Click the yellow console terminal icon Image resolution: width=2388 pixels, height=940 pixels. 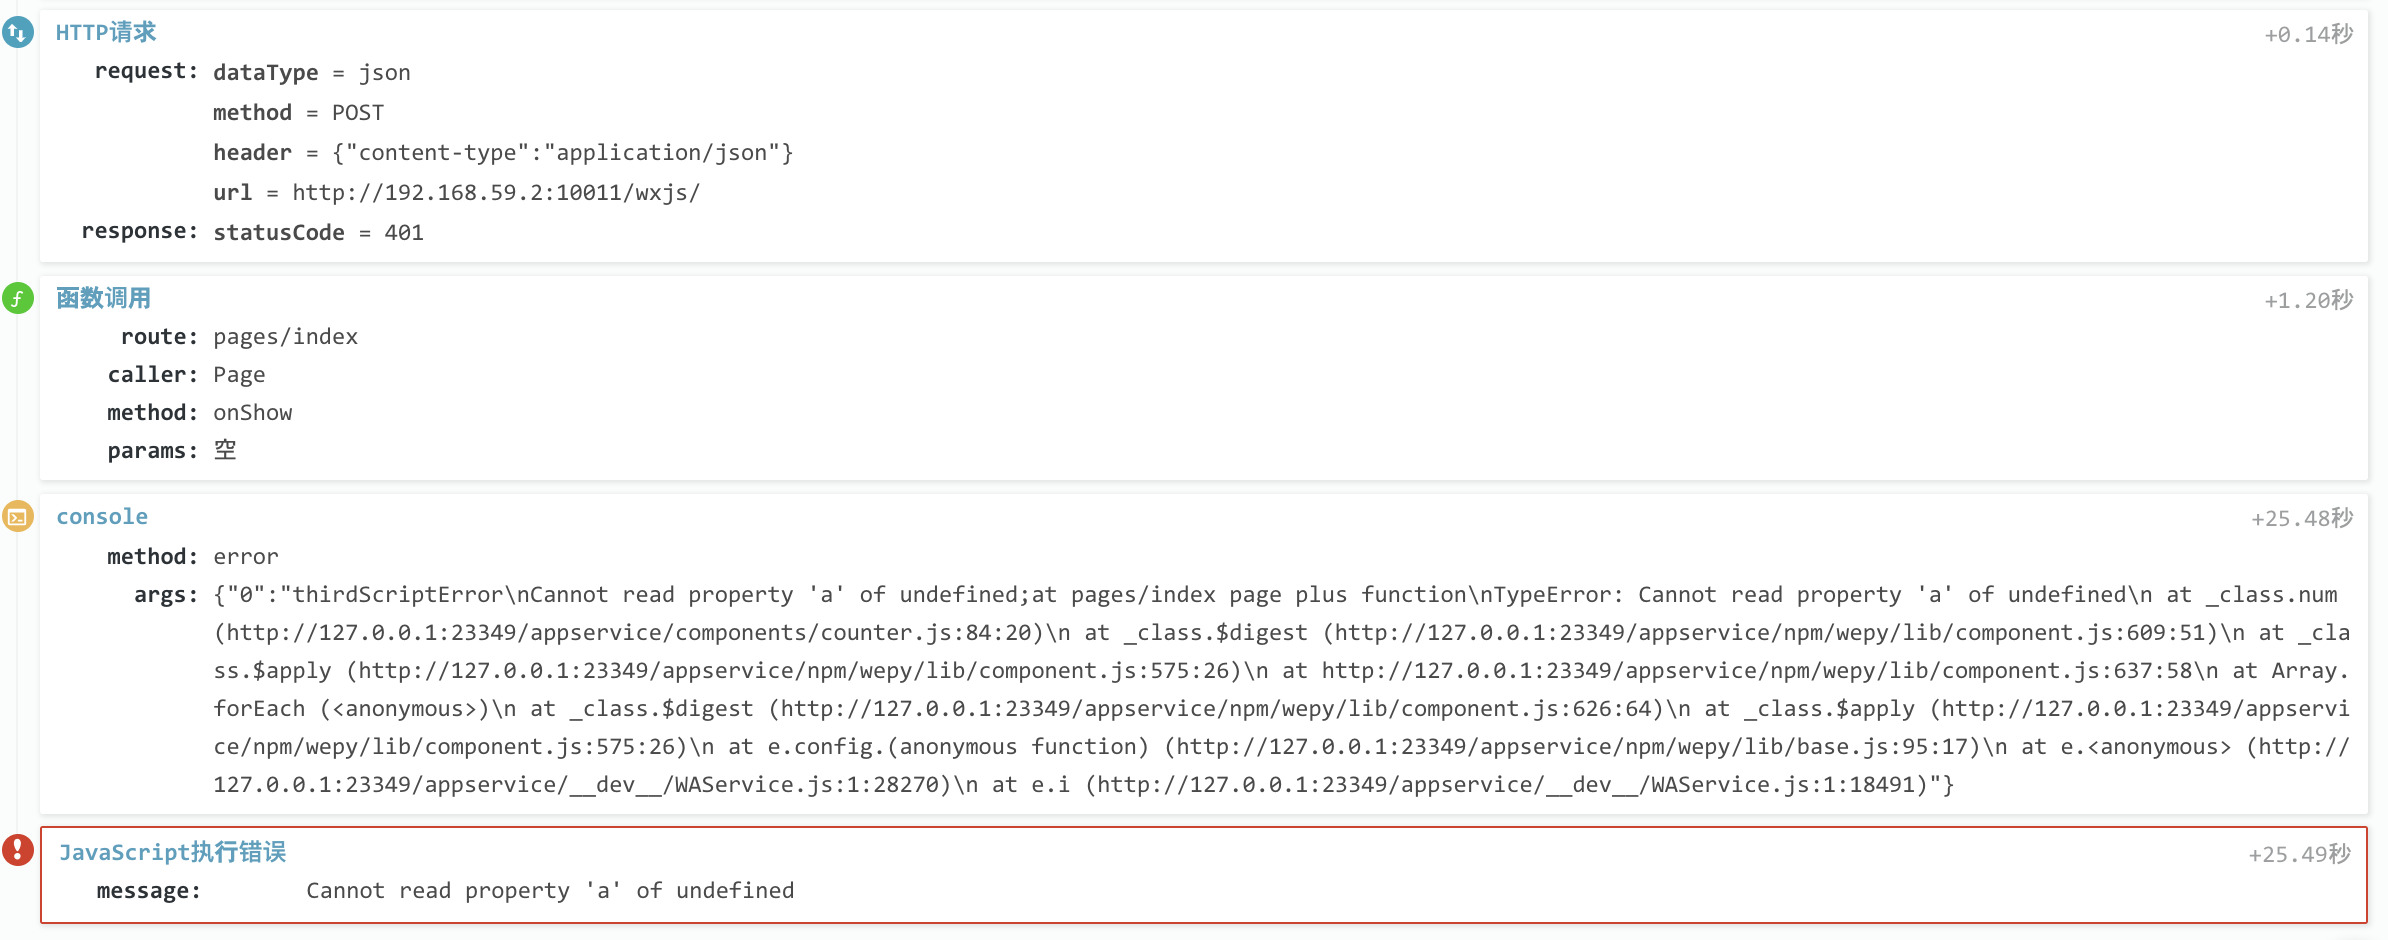point(17,516)
